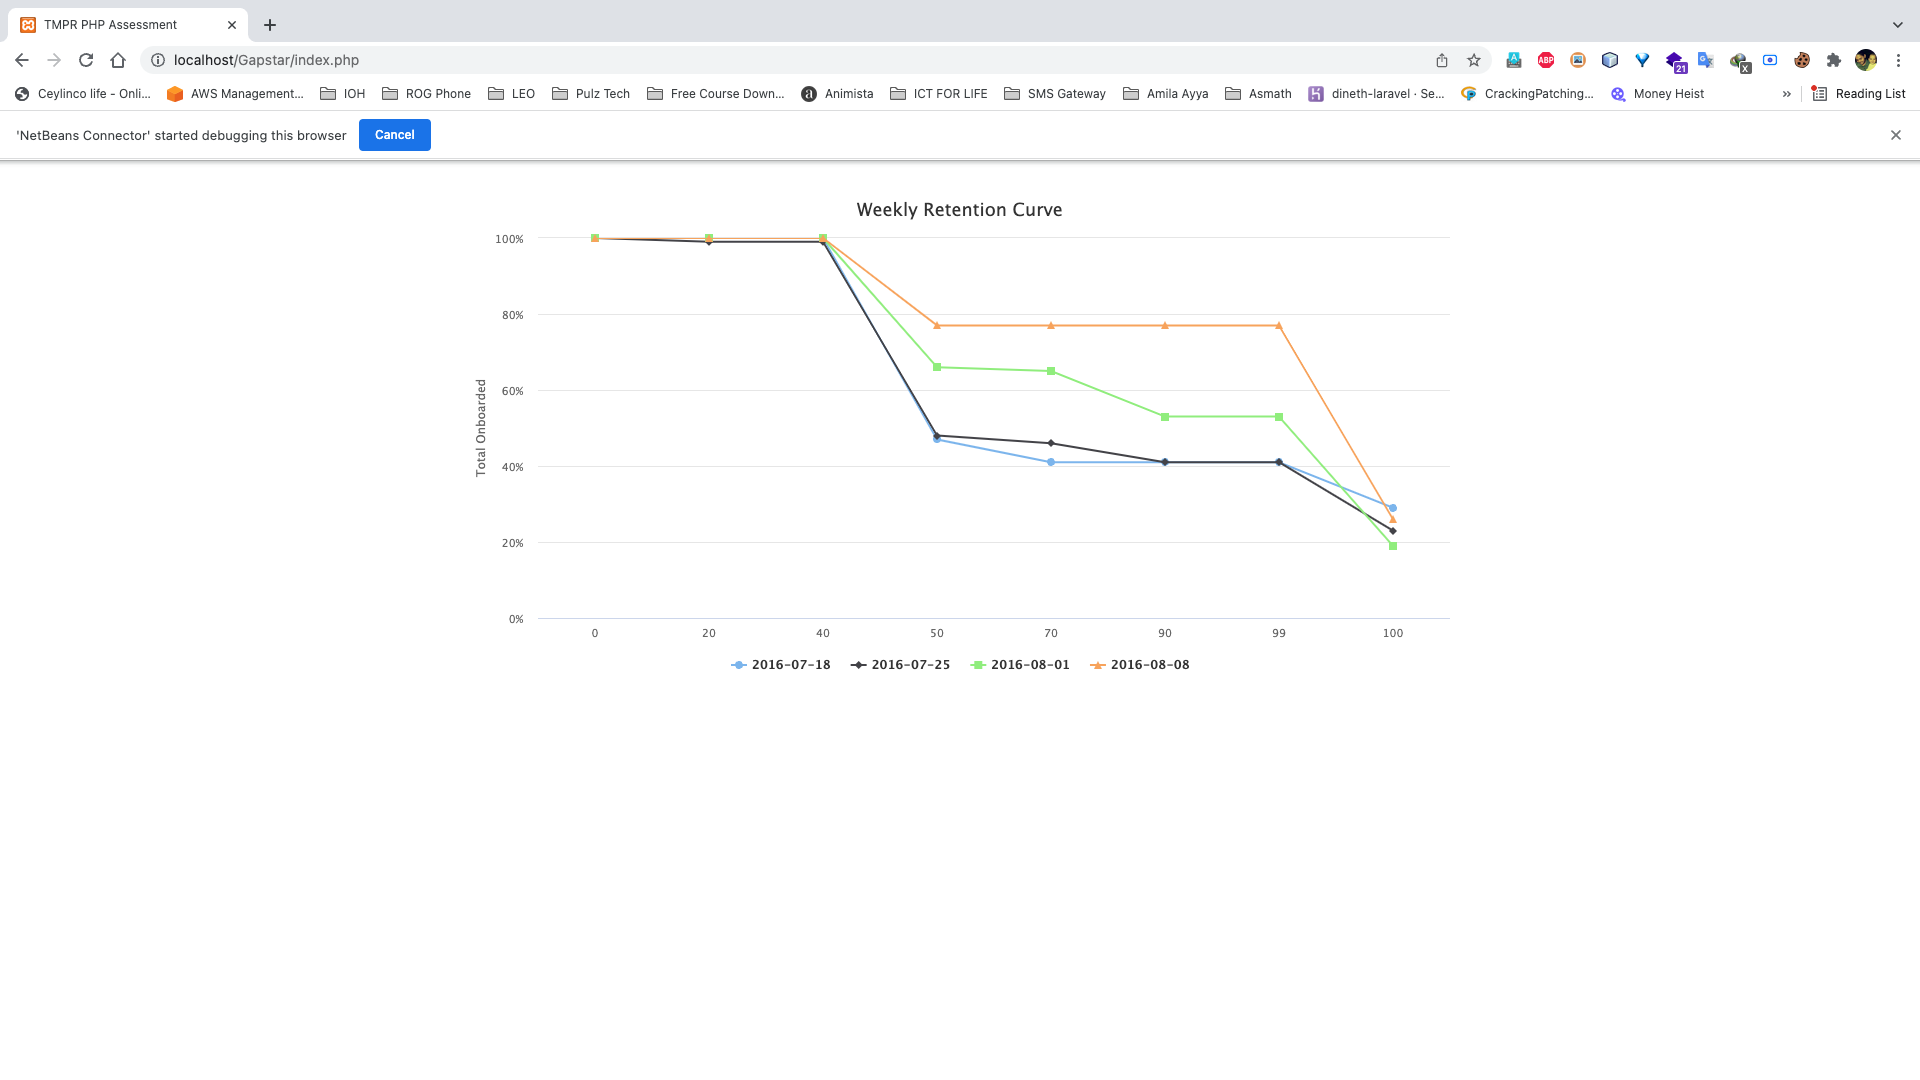Click the share icon in the address bar
Image resolution: width=1920 pixels, height=1080 pixels.
coord(1442,60)
